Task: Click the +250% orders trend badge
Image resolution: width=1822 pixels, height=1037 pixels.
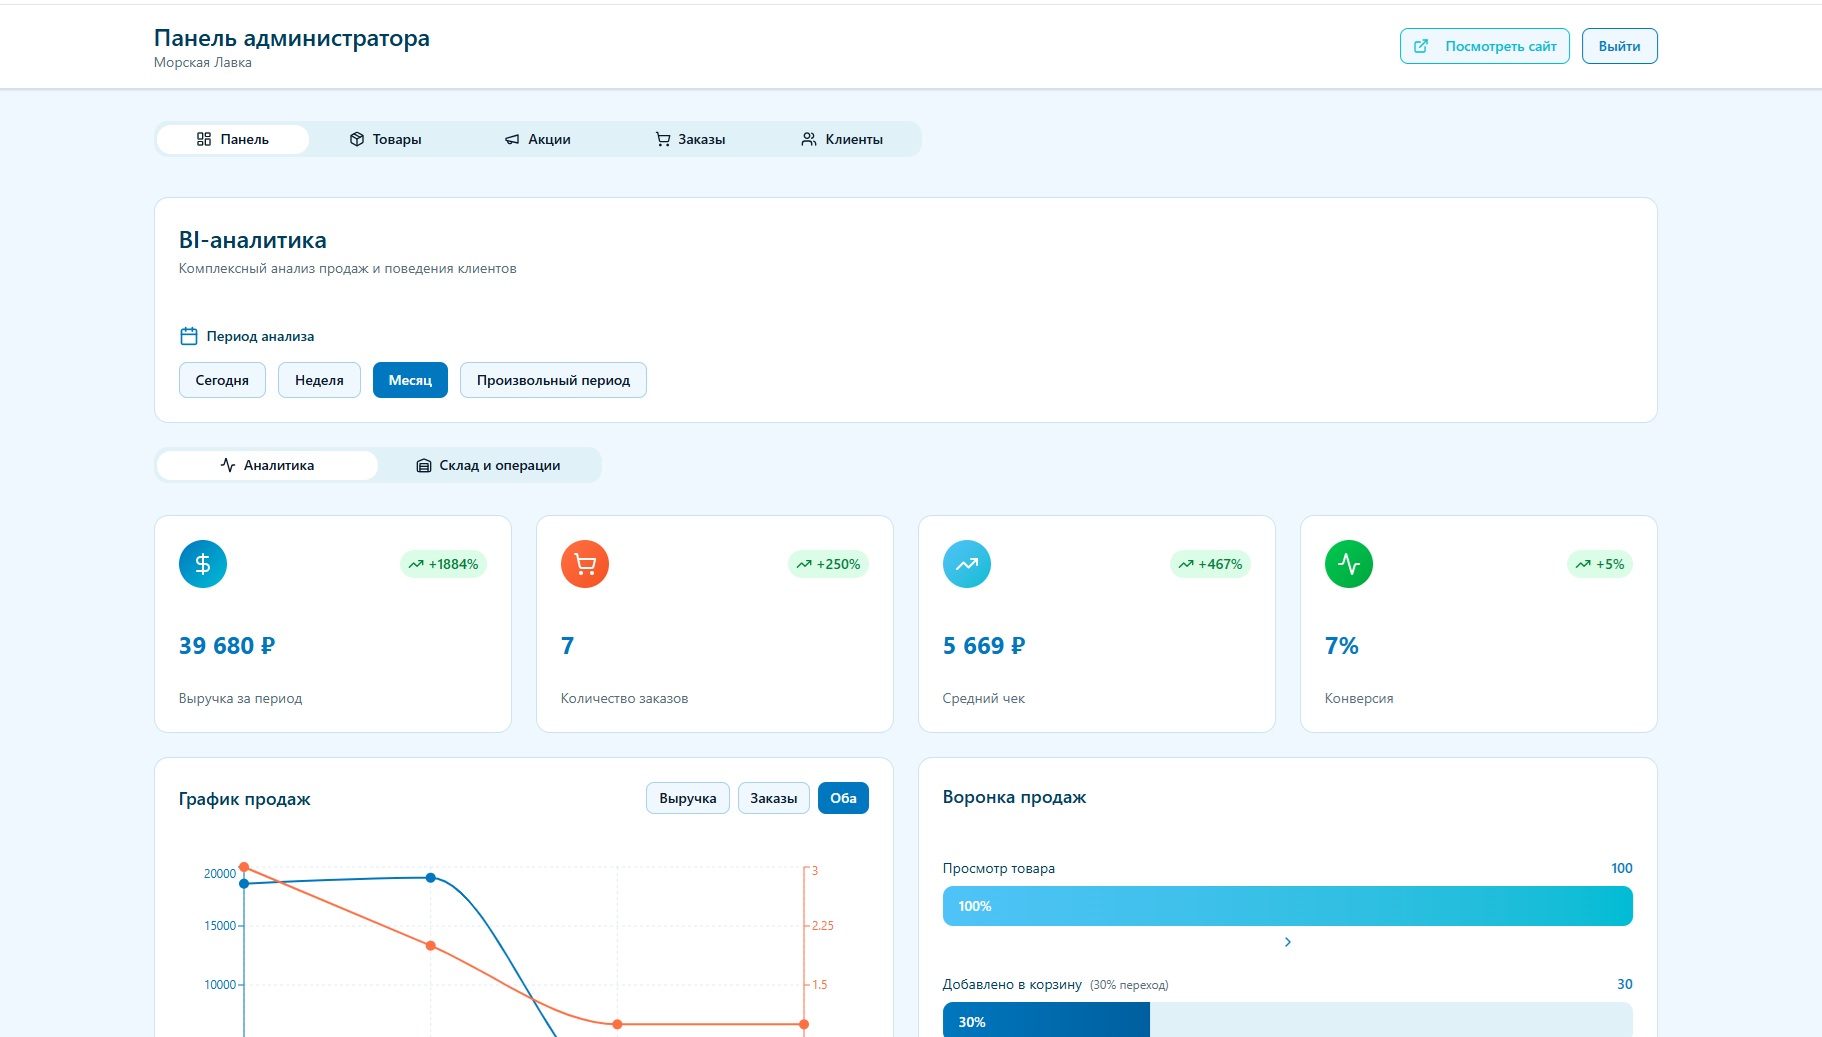Action: [x=828, y=564]
